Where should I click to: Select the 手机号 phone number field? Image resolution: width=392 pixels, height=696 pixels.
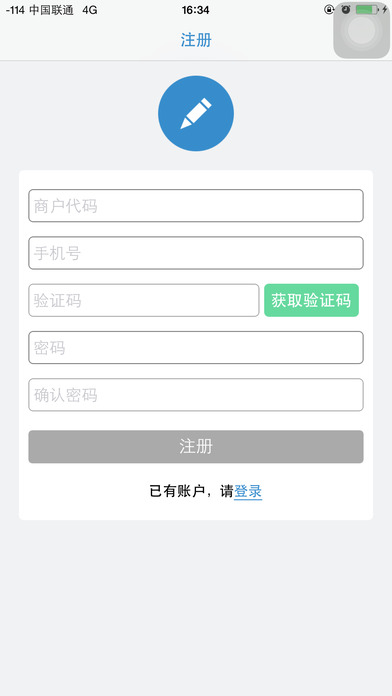(196, 253)
